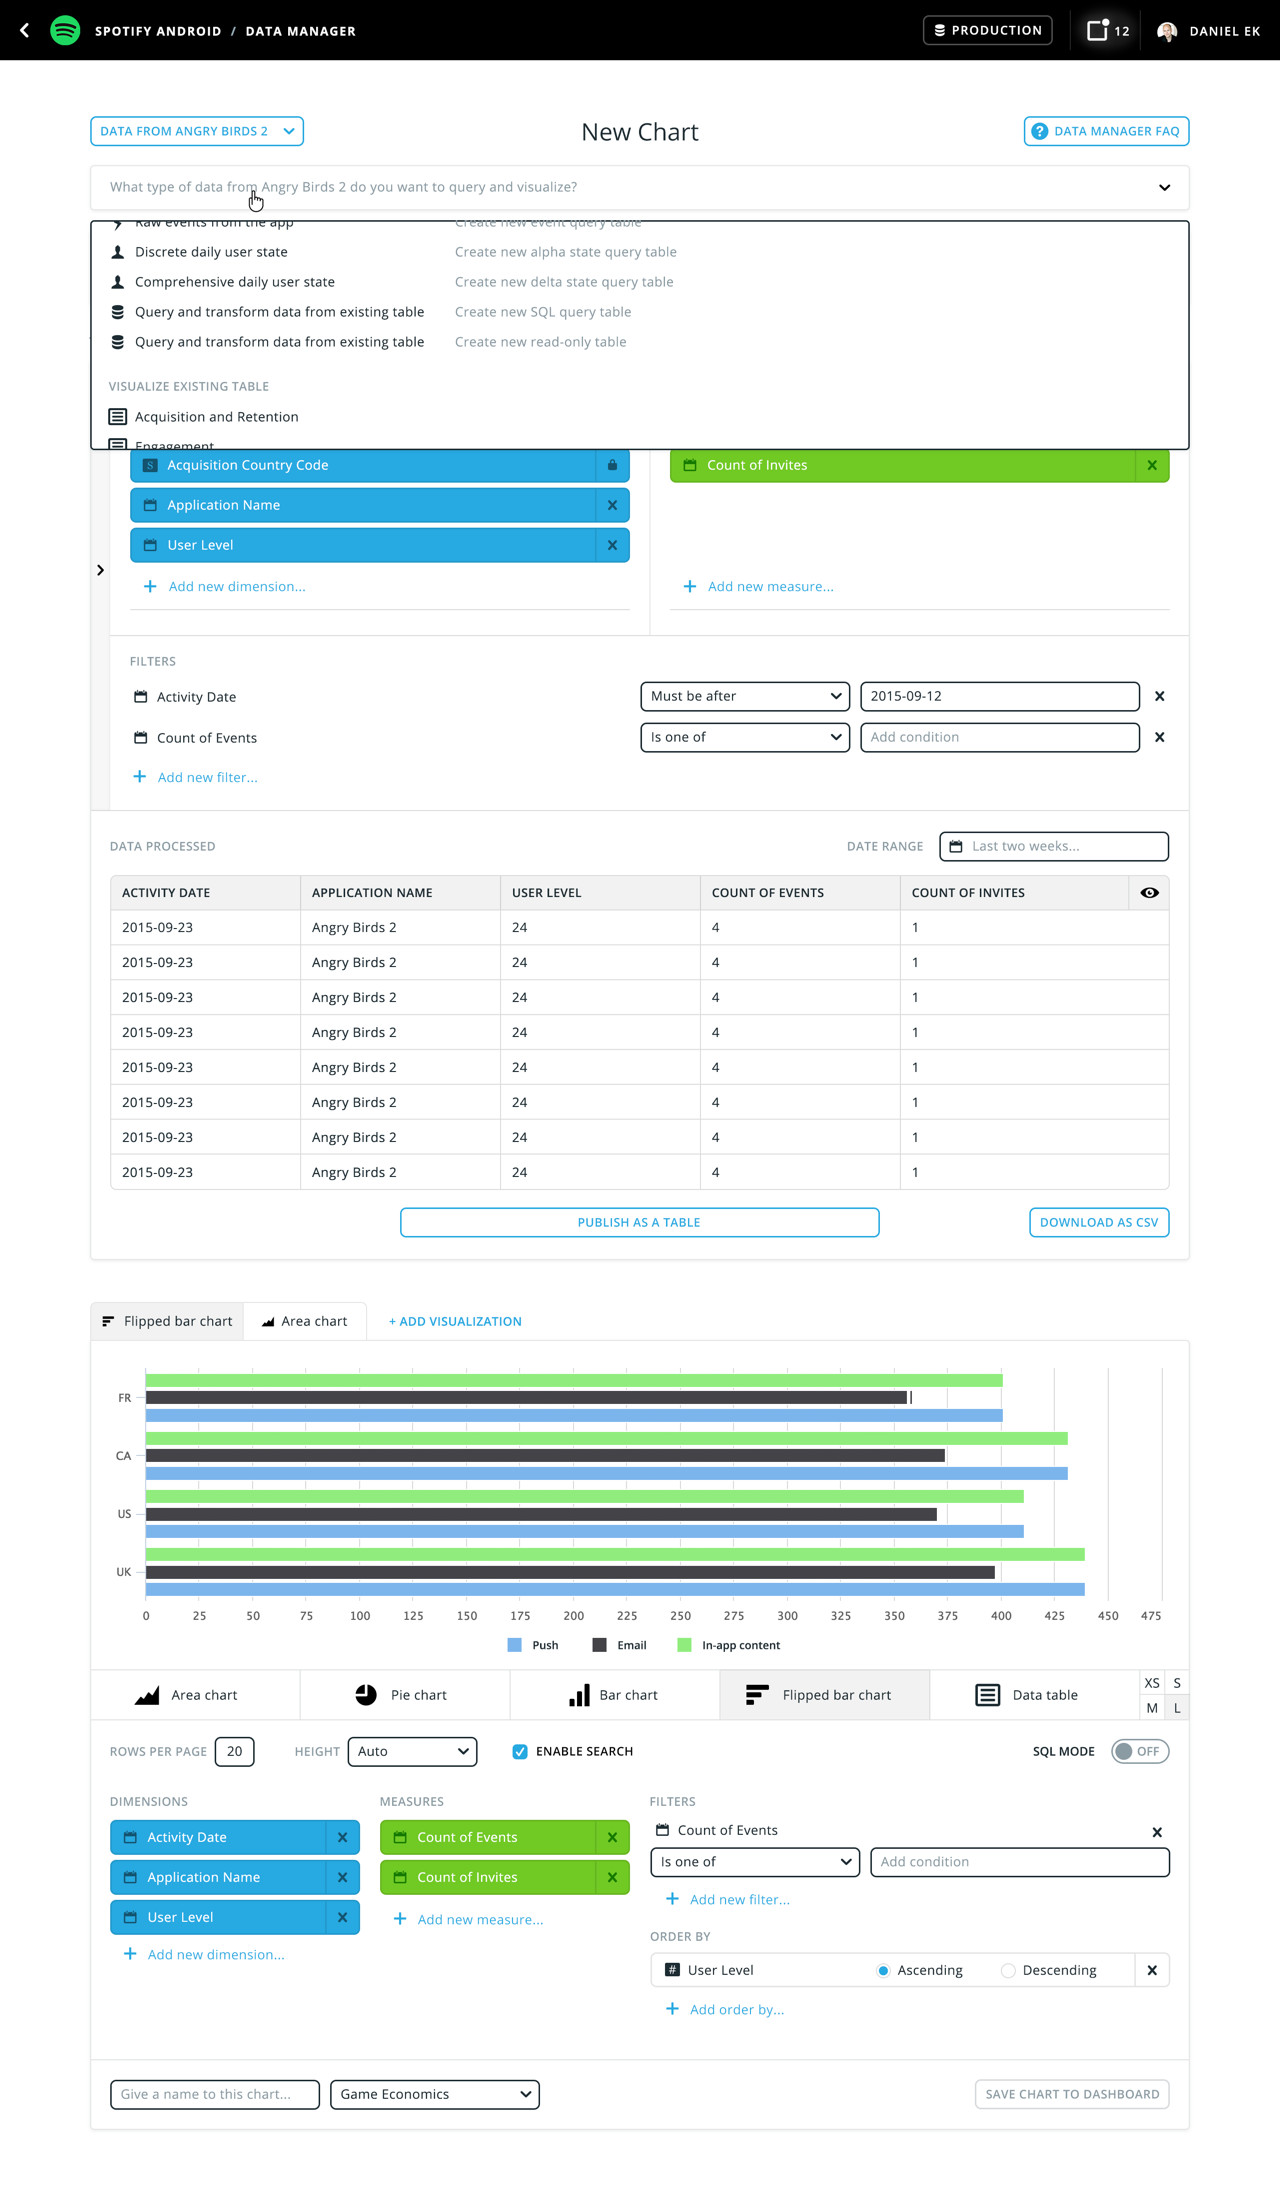Switch SQL Mode toggle on
Image resolution: width=1280 pixels, height=2200 pixels.
click(1140, 1751)
